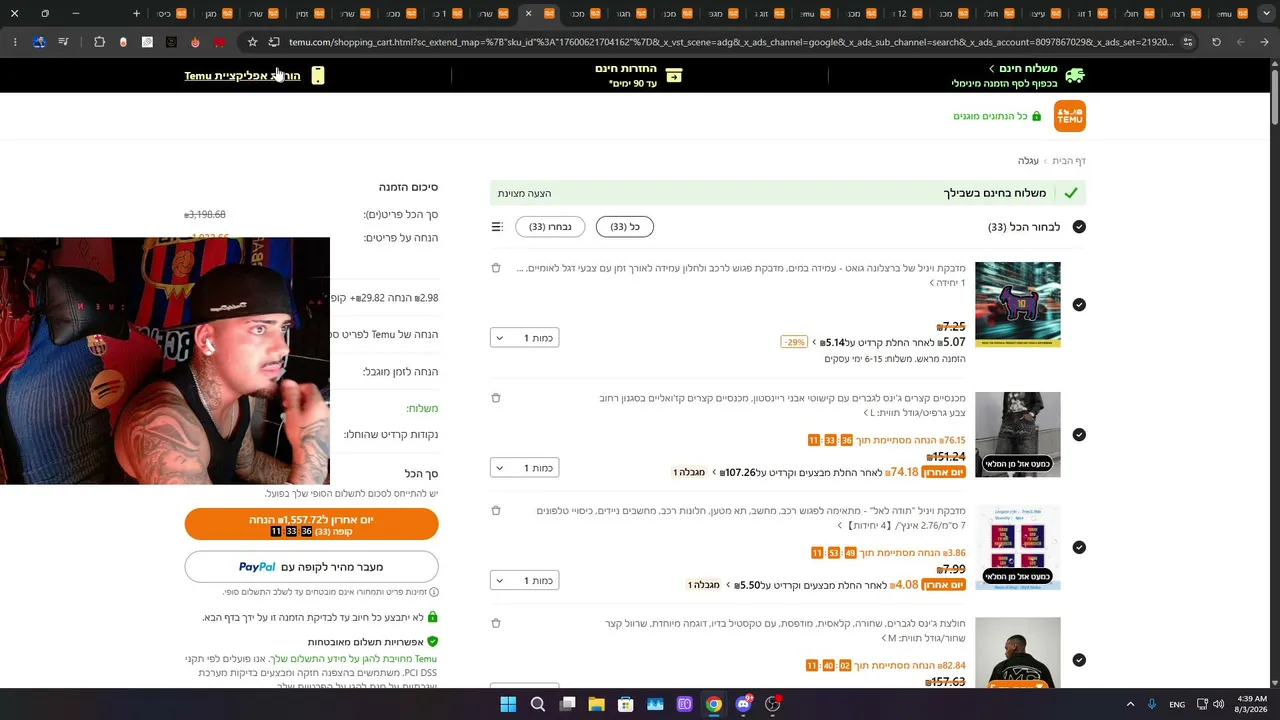Open Discord from the taskbar

[743, 704]
